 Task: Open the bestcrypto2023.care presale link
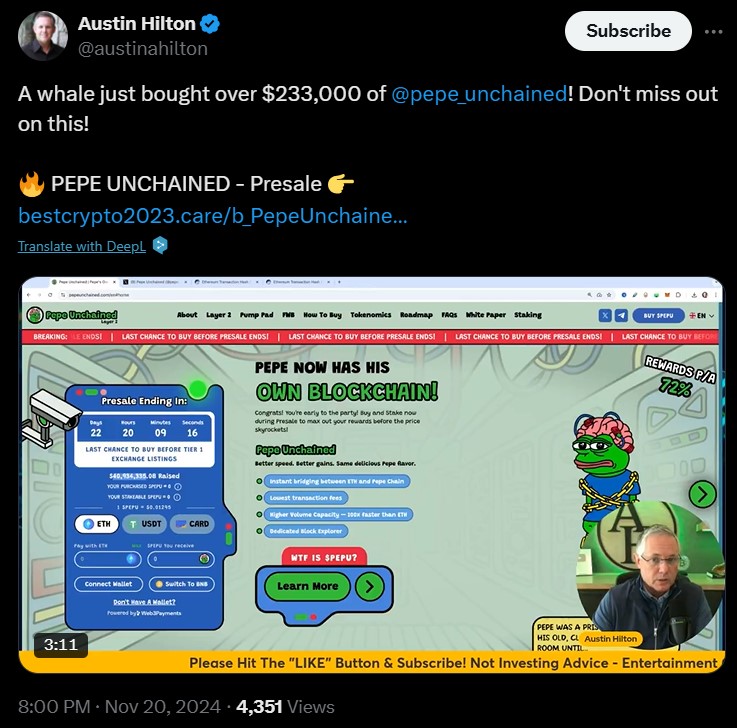(212, 216)
